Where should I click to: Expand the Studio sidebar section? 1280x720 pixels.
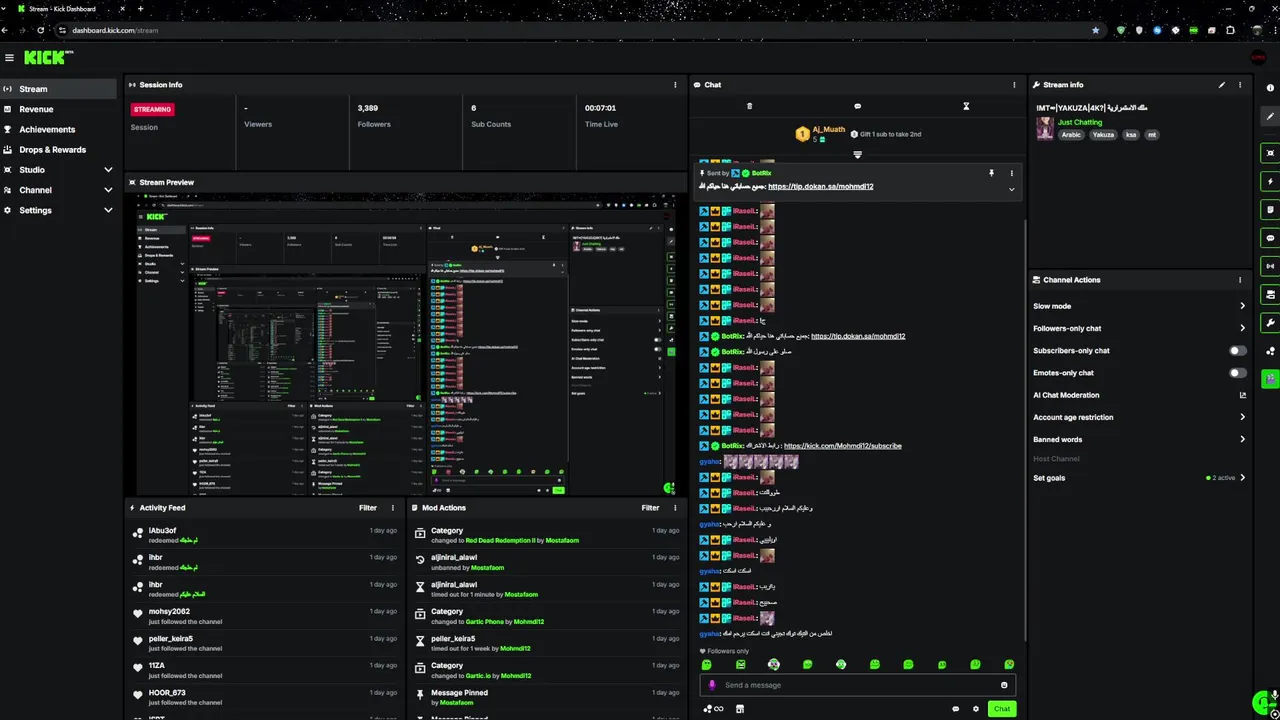coord(108,170)
